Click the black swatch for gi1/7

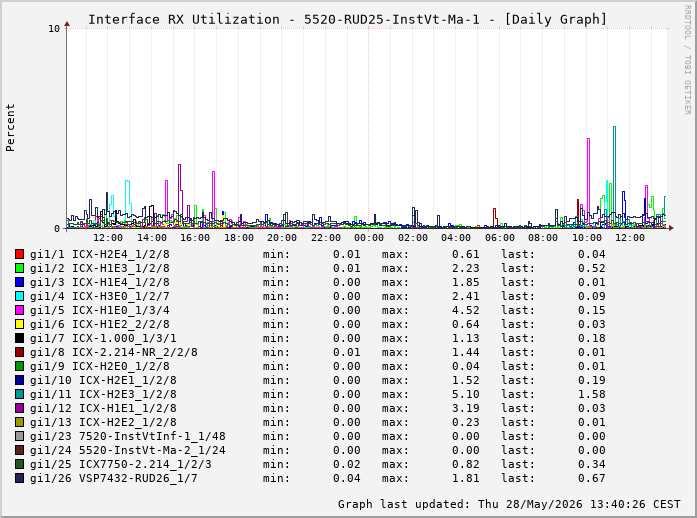point(19,338)
